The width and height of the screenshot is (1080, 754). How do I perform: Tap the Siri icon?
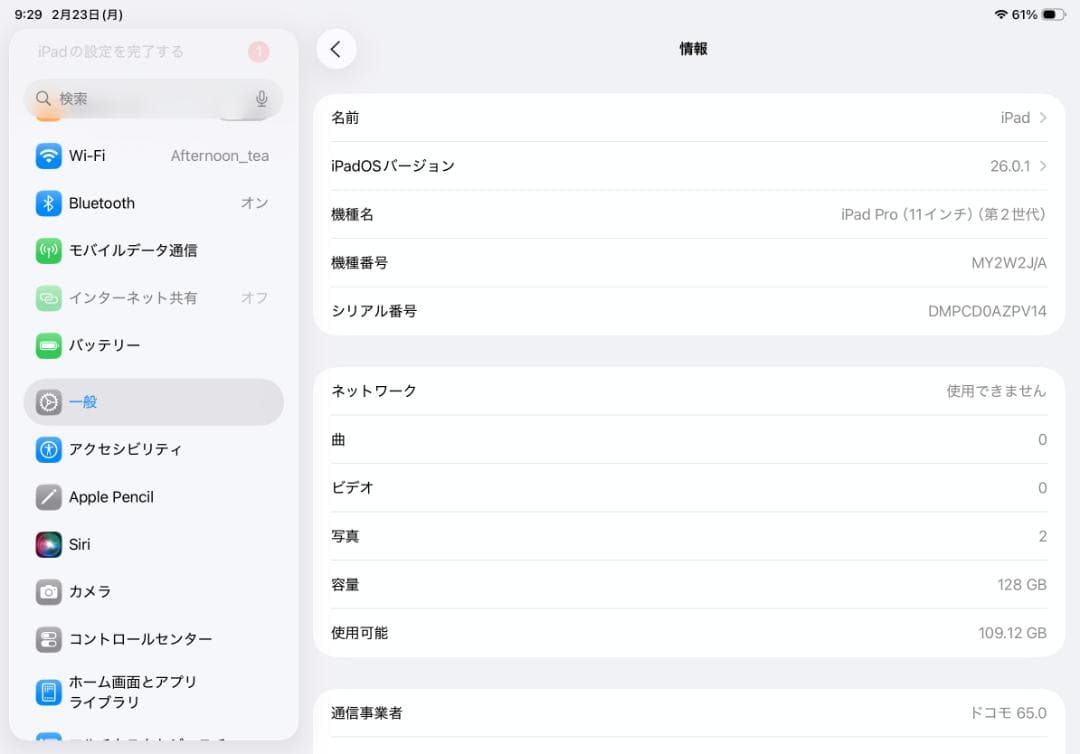[x=48, y=545]
